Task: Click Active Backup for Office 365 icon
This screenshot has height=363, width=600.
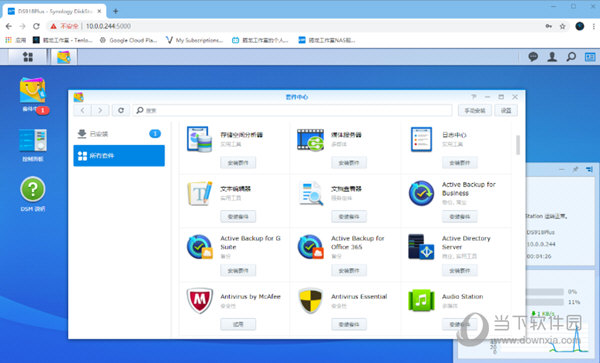Action: coord(310,247)
